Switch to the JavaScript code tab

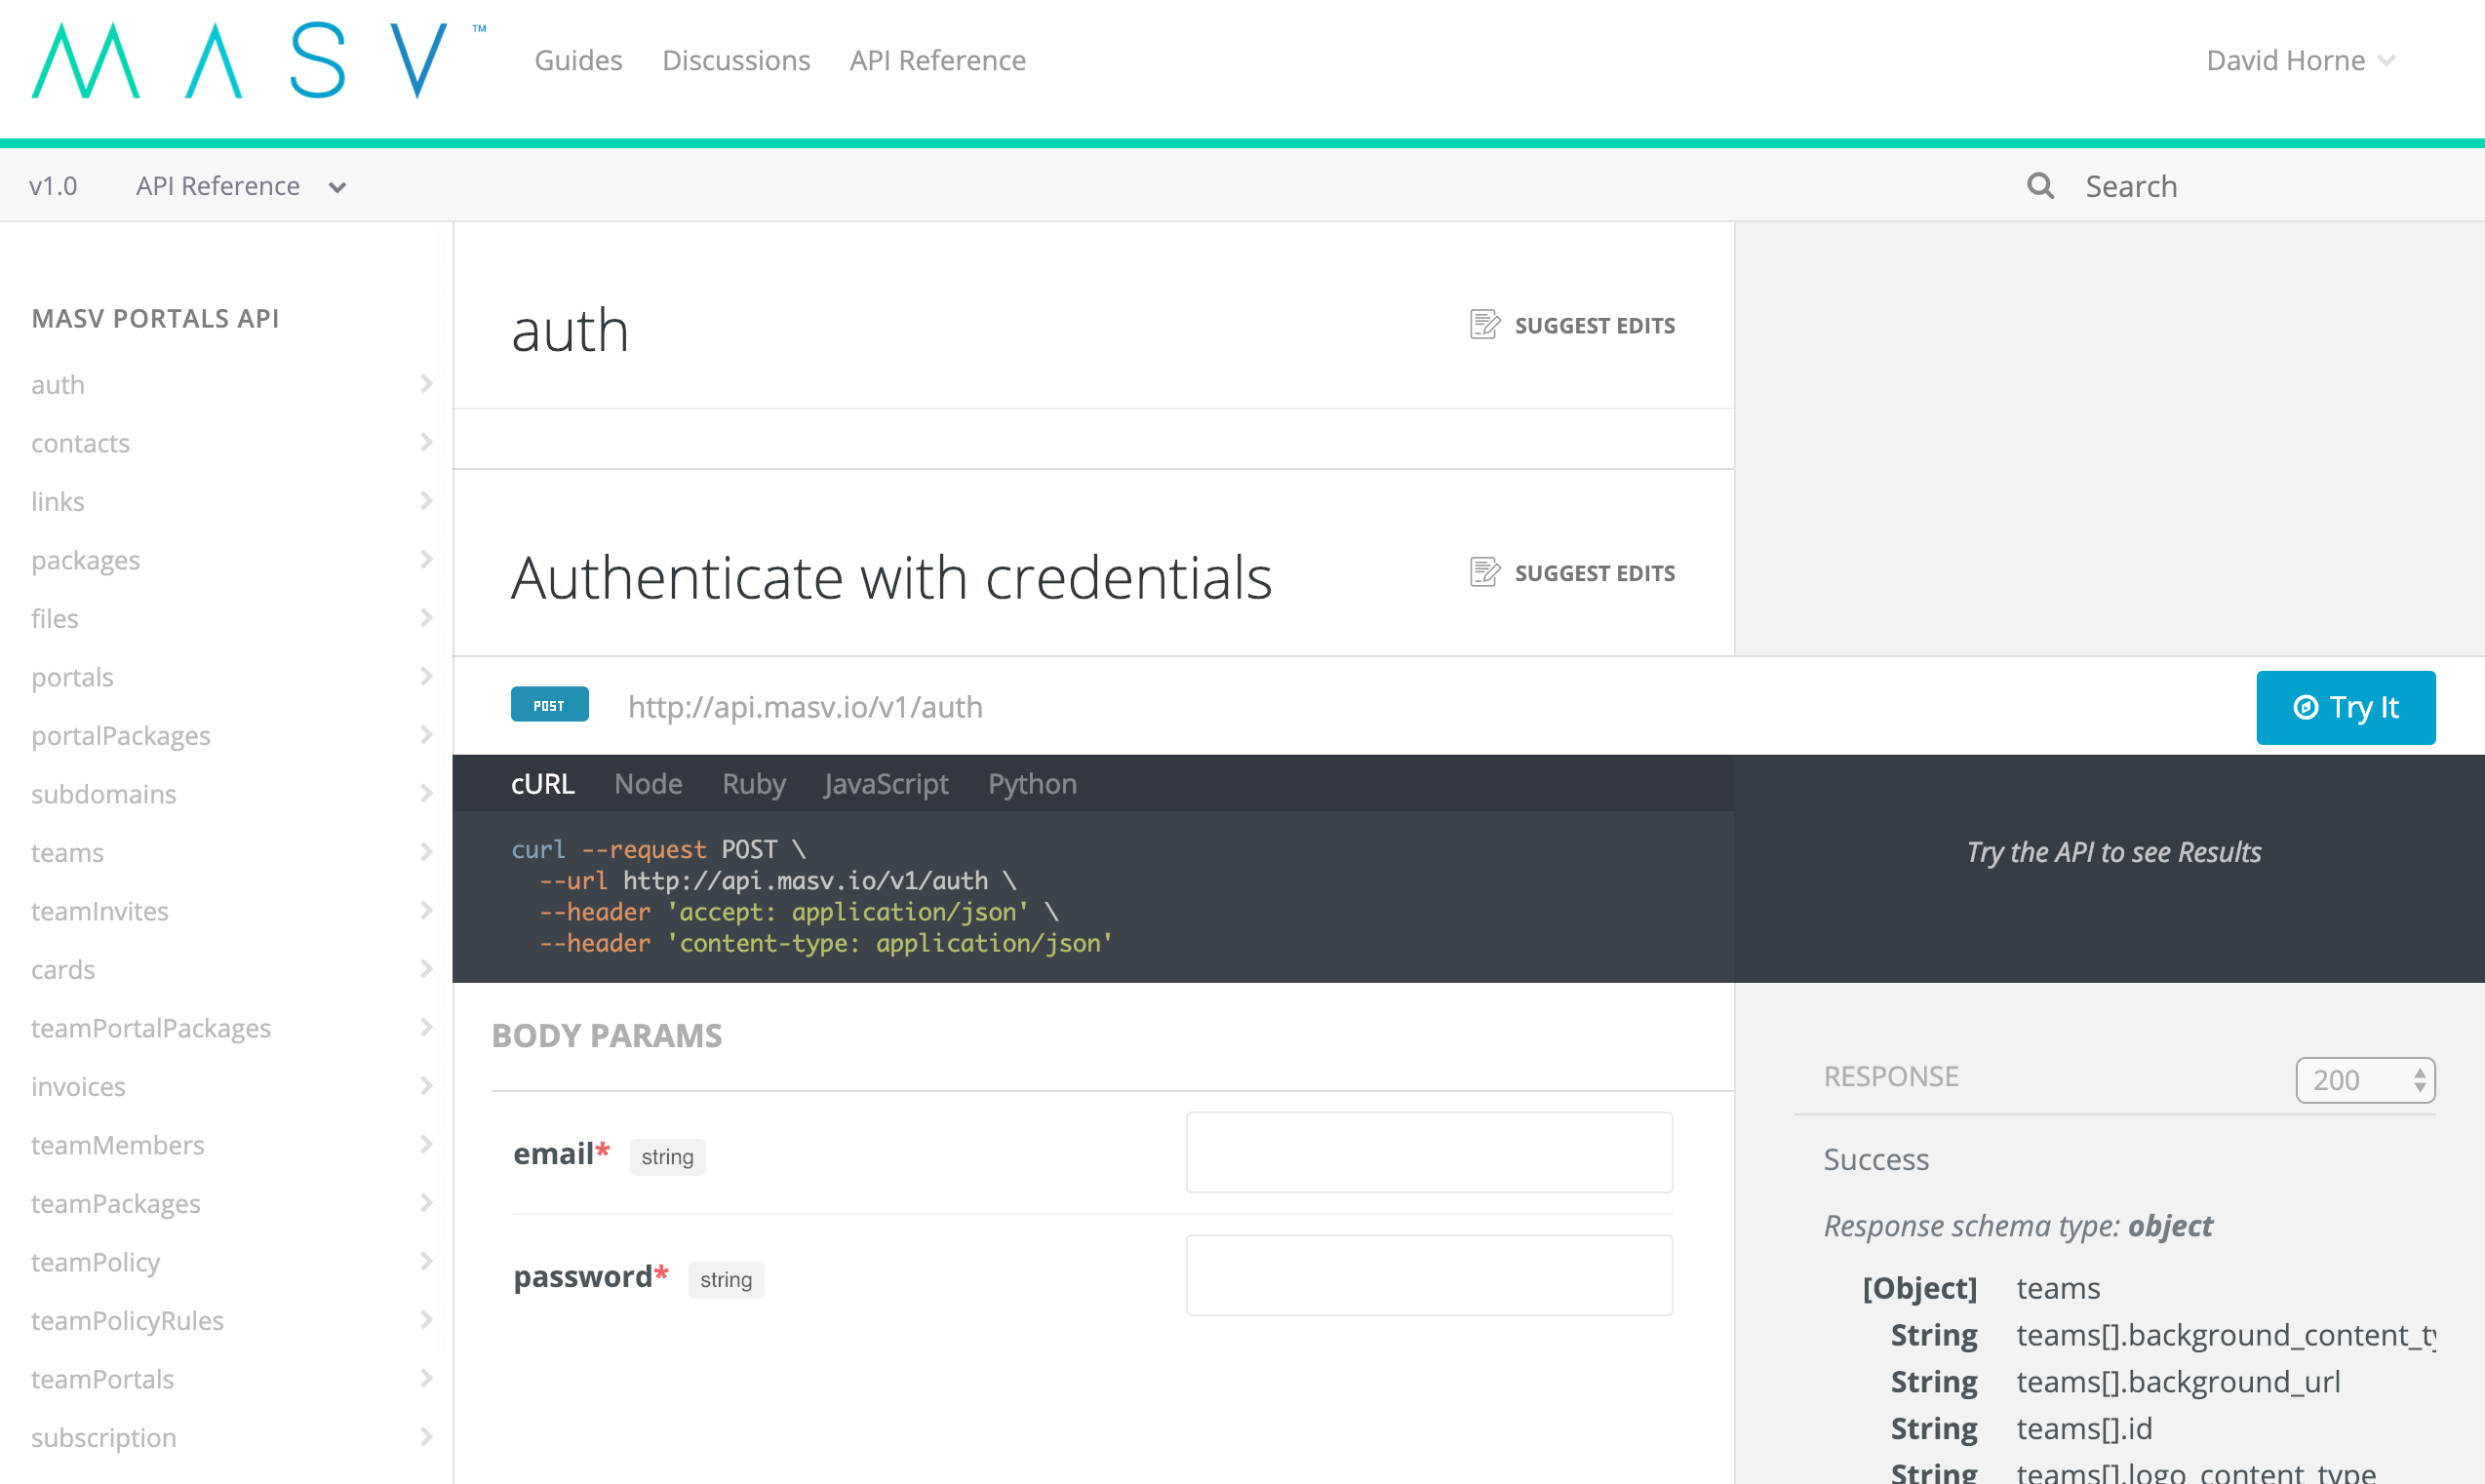(886, 783)
